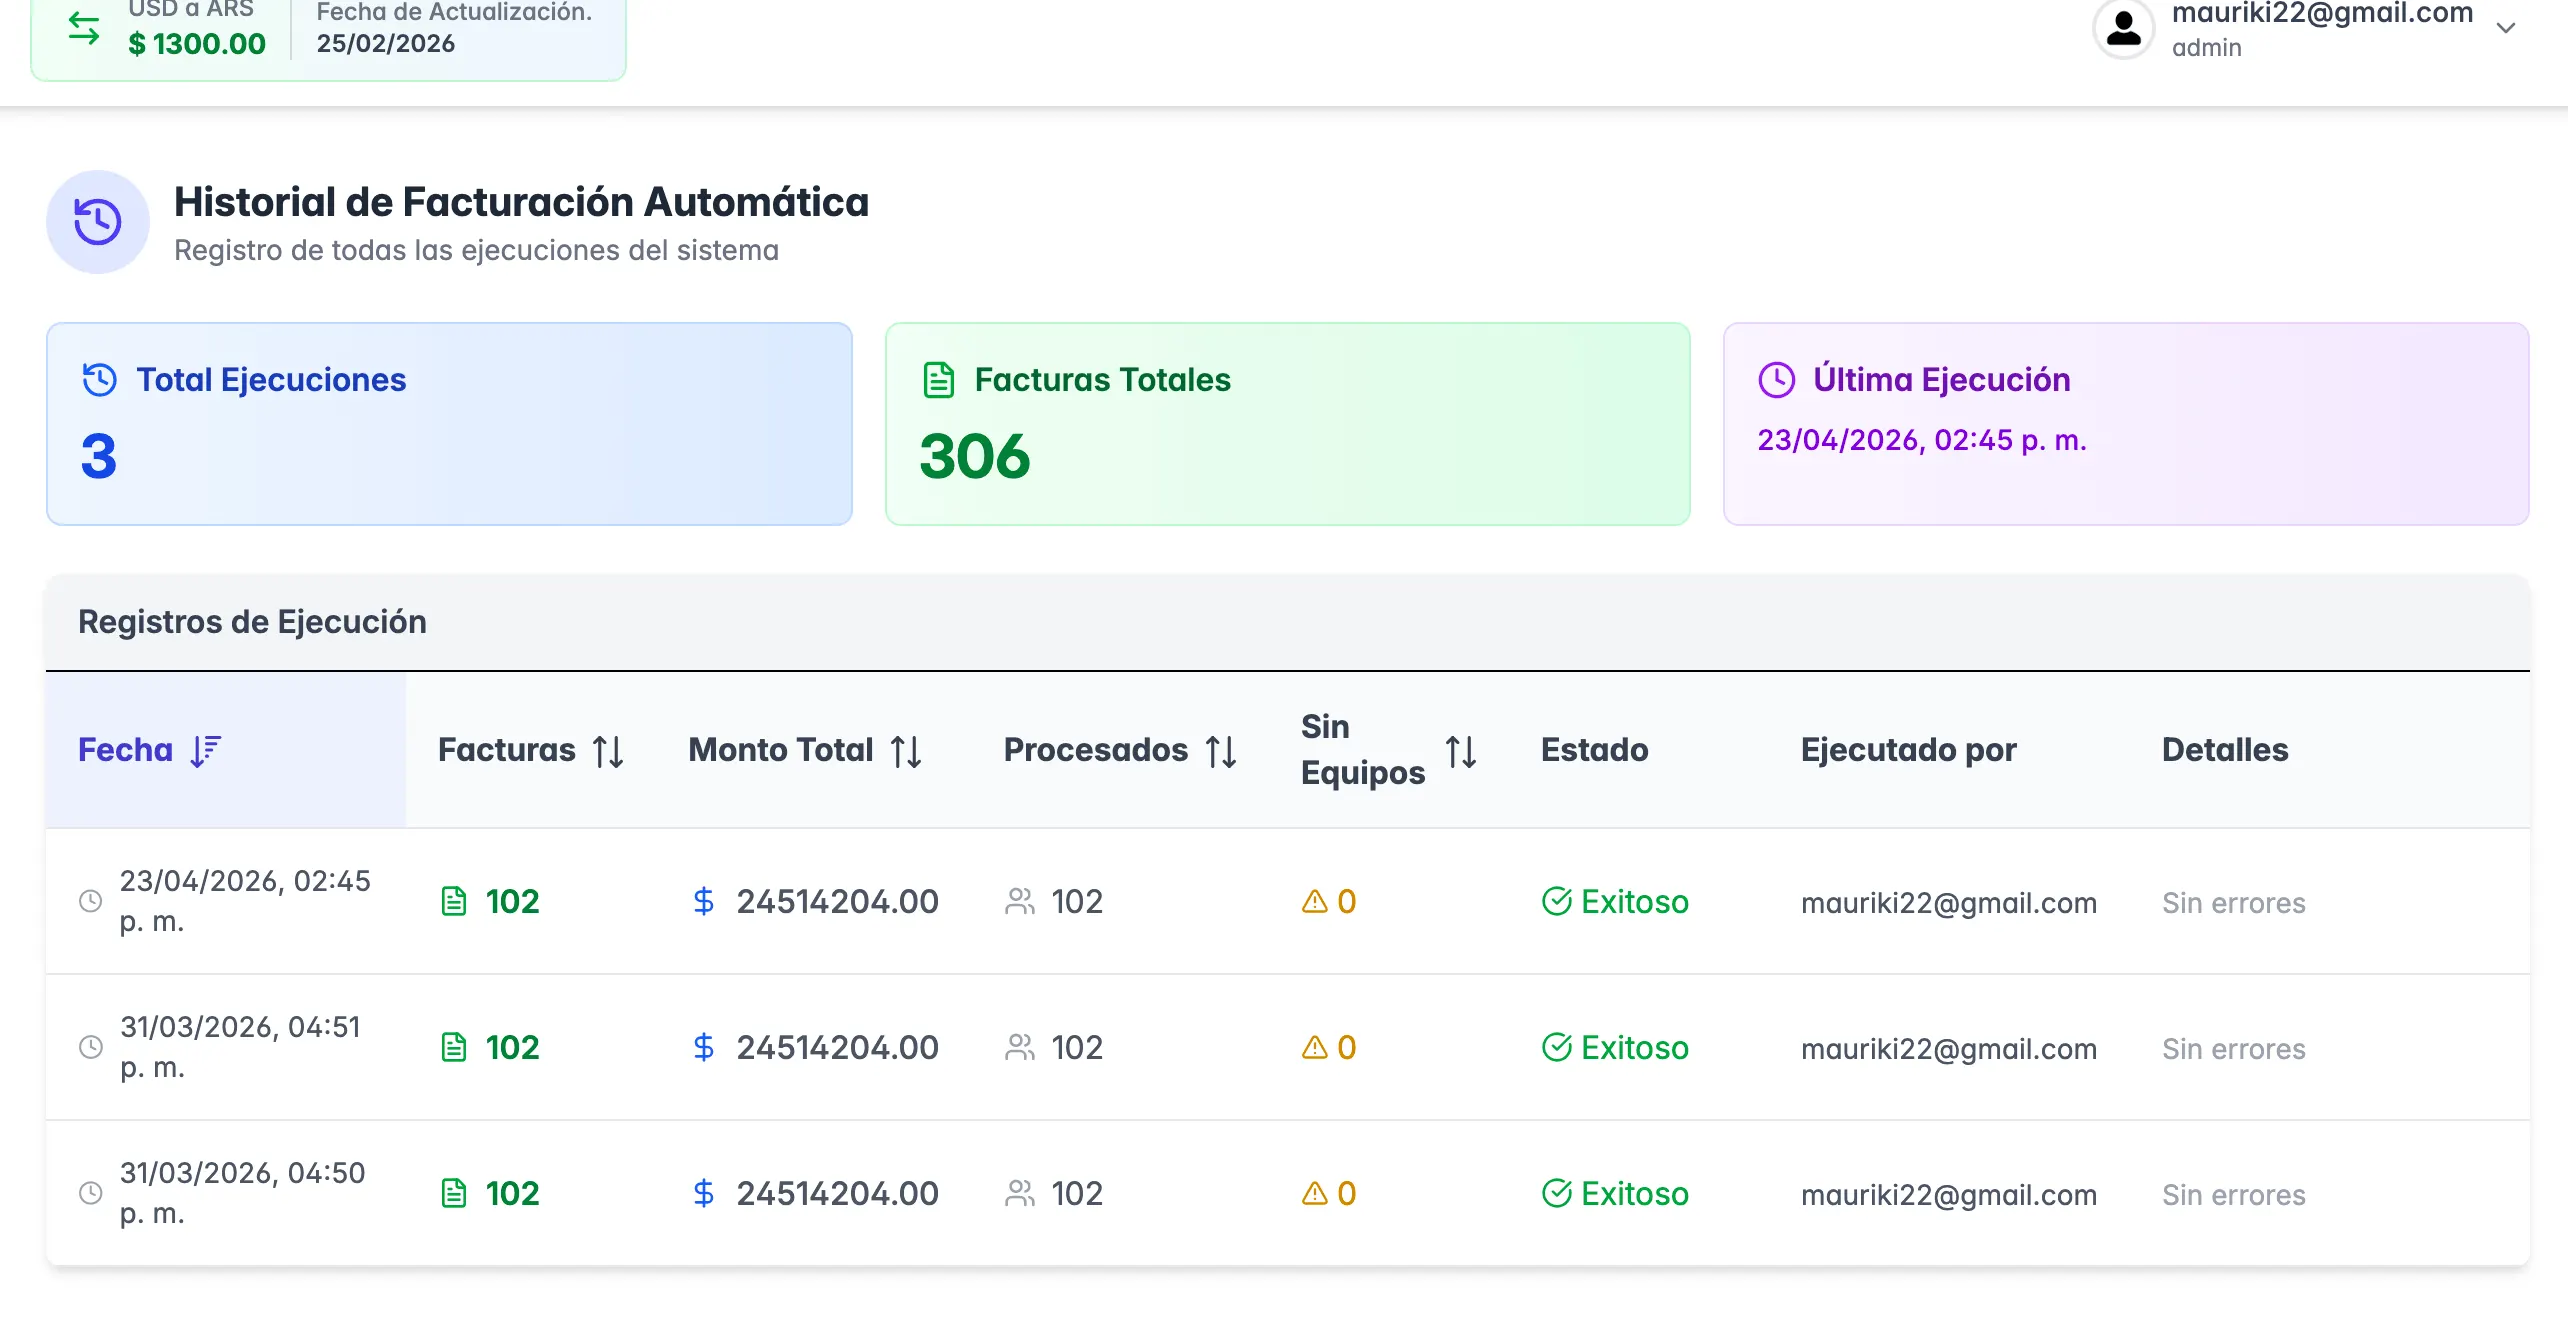
Task: Open the account dropdown chevron
Action: click(x=2505, y=28)
